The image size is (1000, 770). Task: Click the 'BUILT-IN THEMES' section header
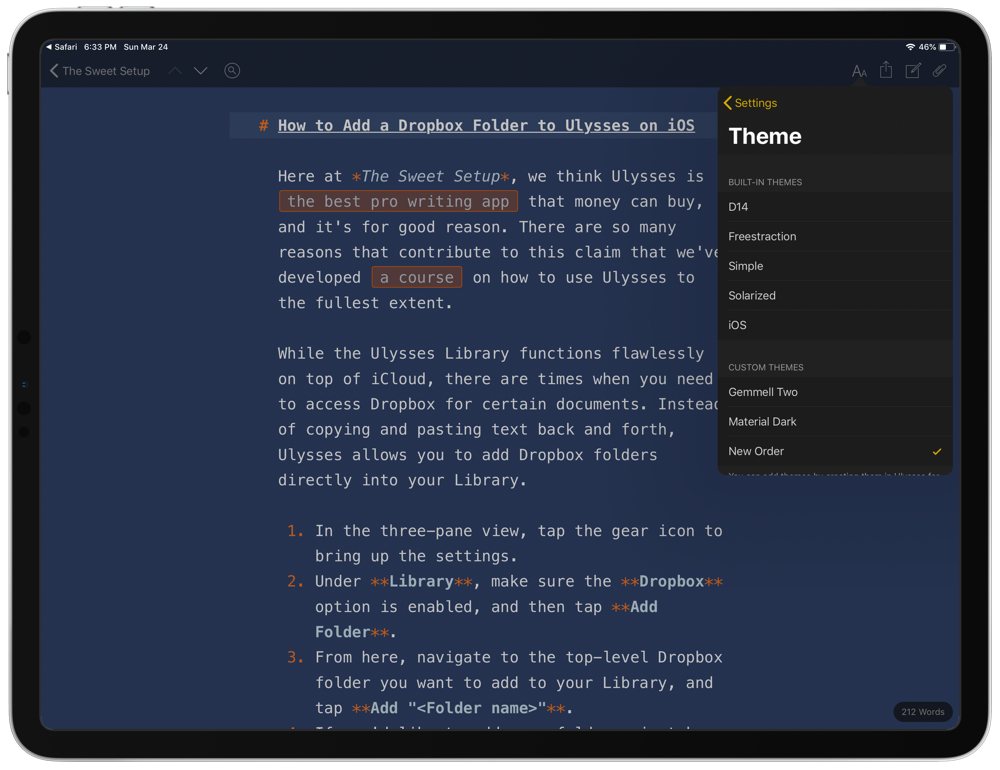[765, 182]
